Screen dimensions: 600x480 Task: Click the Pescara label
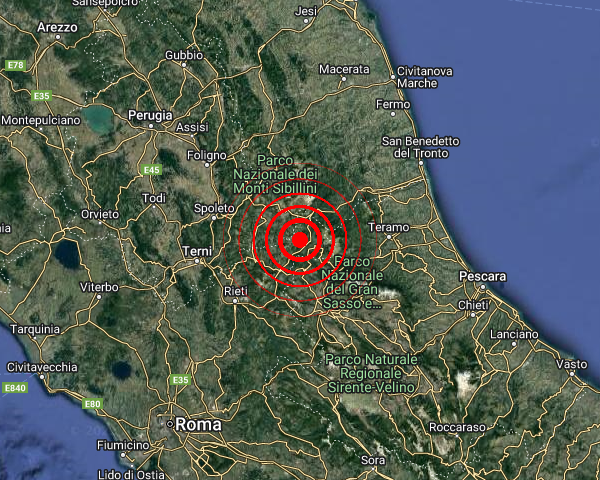point(483,276)
